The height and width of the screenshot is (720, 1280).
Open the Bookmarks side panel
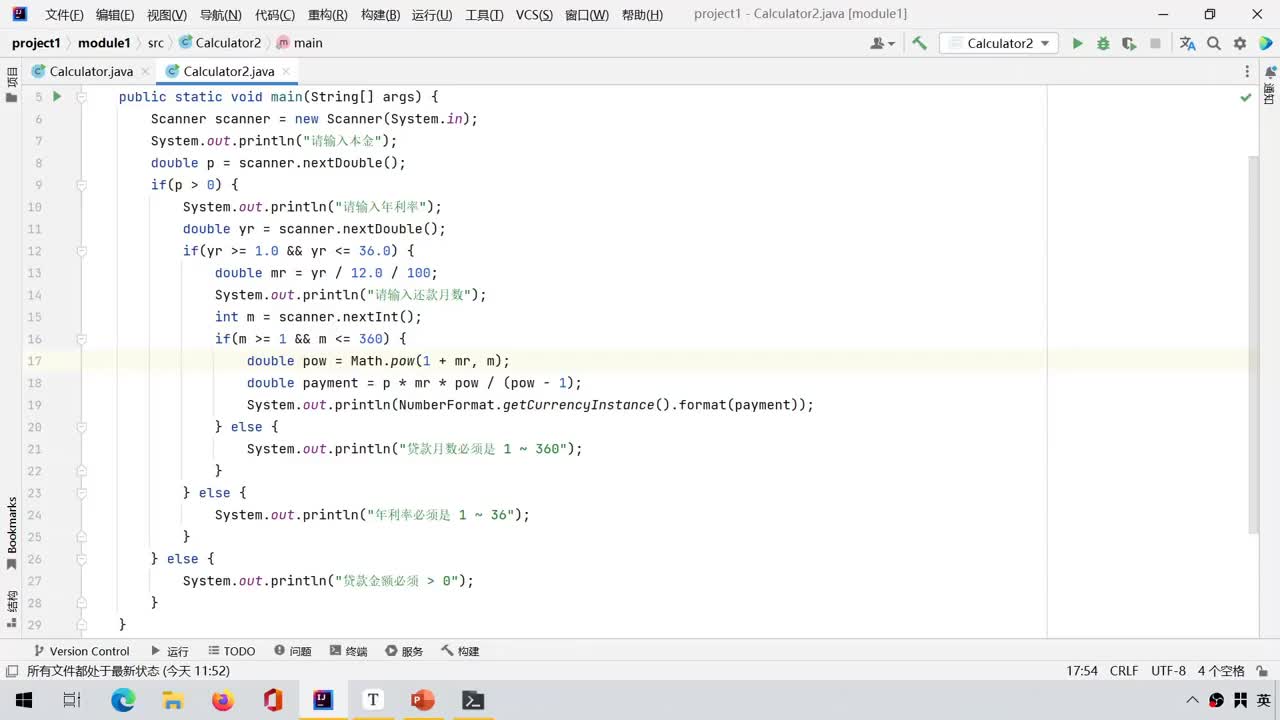point(12,533)
